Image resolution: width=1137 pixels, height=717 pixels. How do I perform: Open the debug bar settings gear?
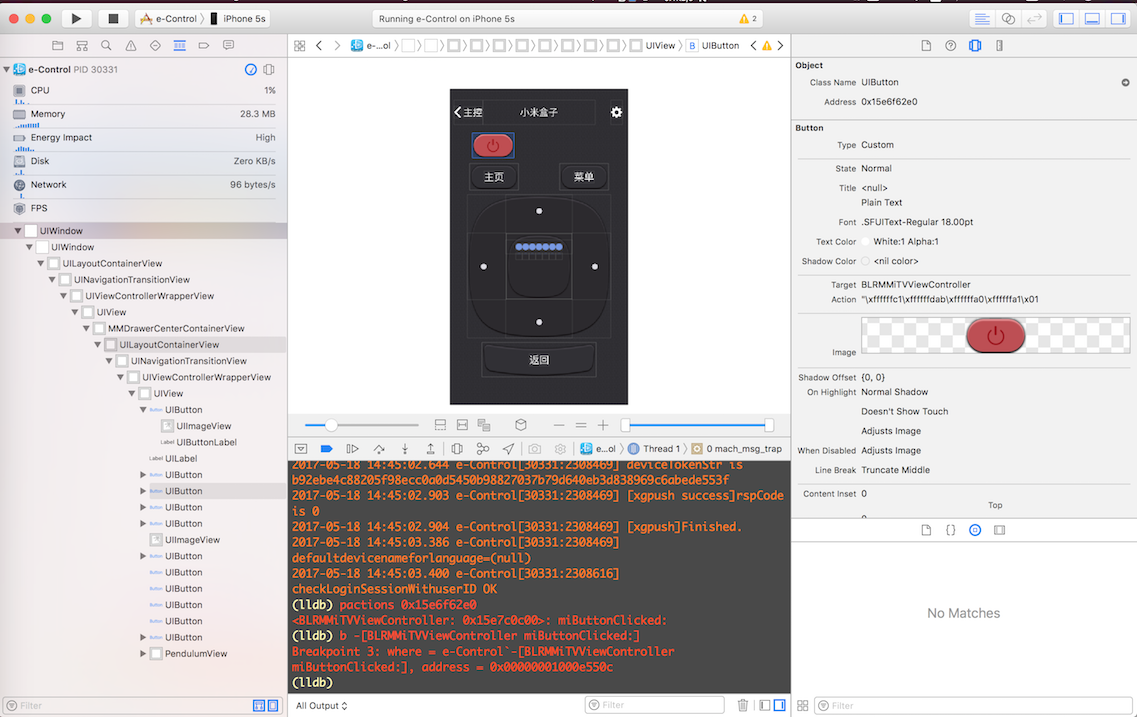coord(561,448)
